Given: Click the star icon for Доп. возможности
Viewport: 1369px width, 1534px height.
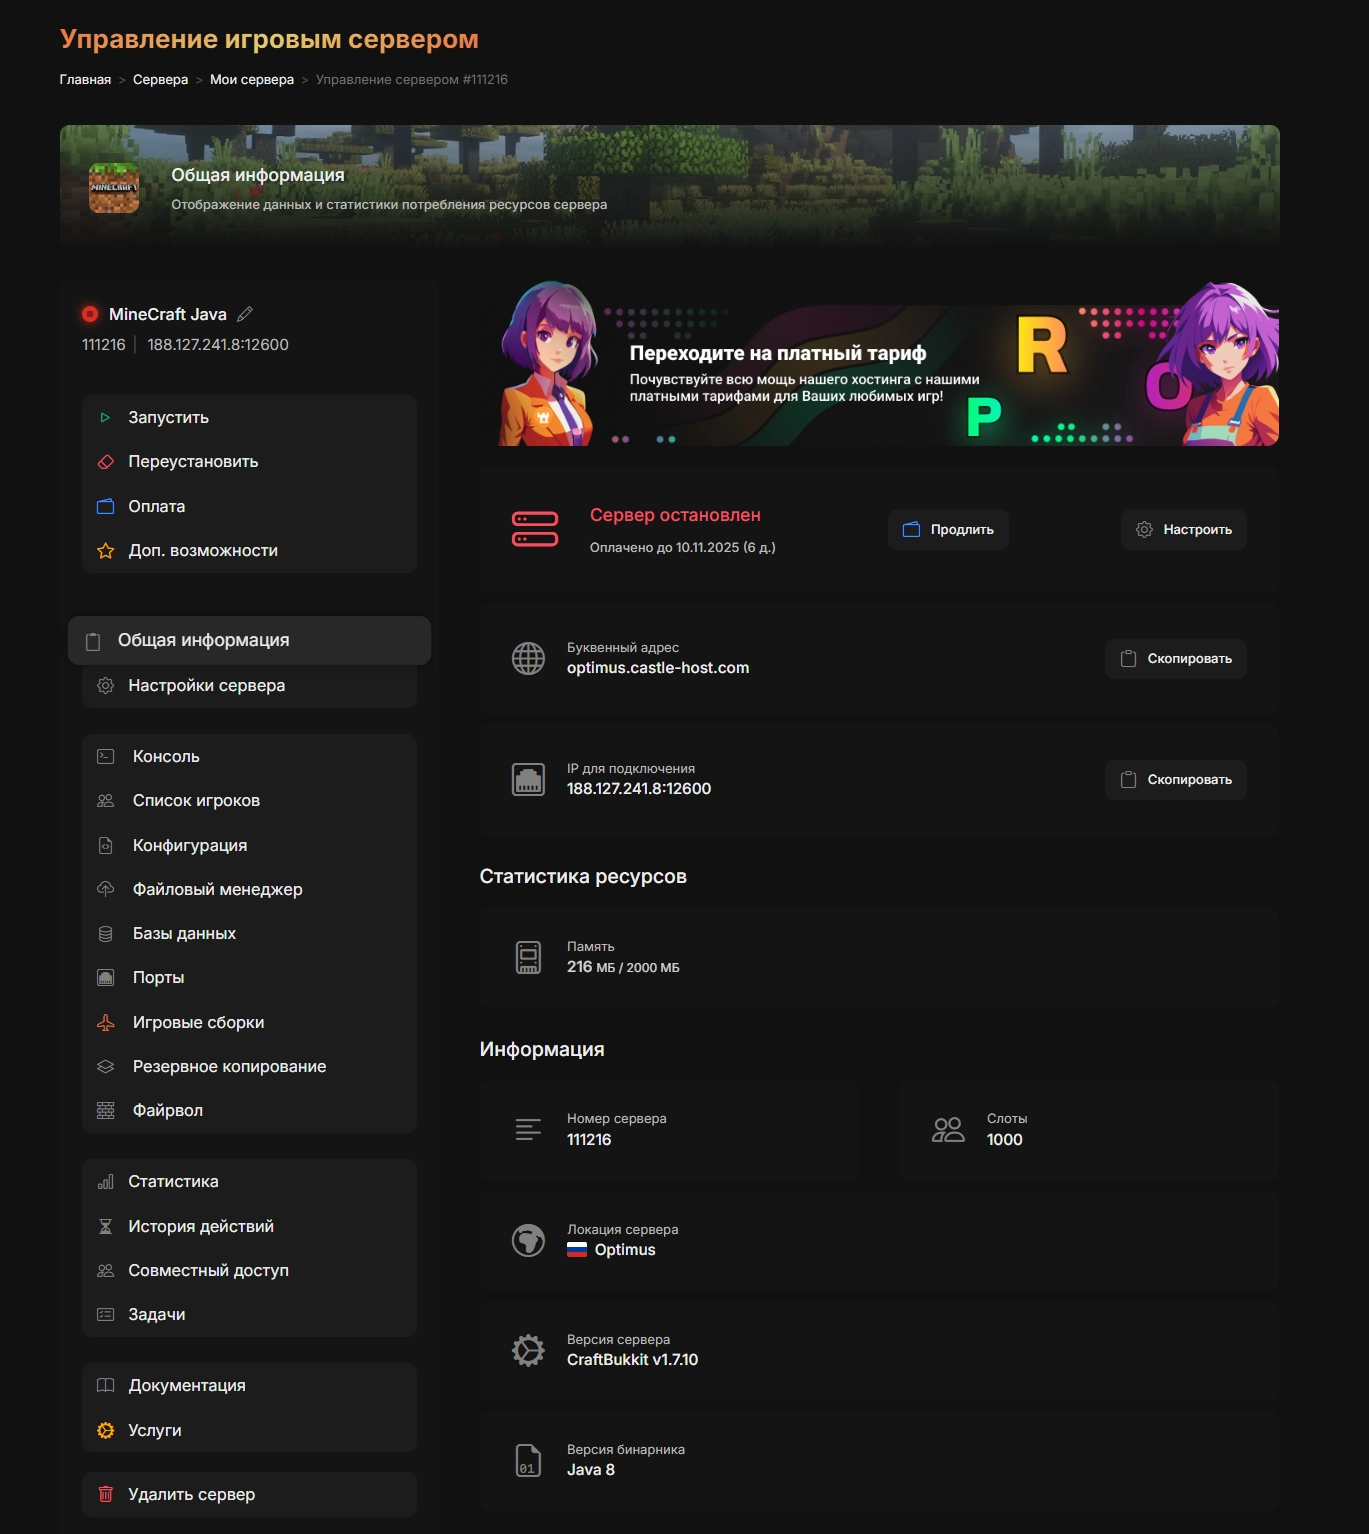Looking at the screenshot, I should (105, 551).
